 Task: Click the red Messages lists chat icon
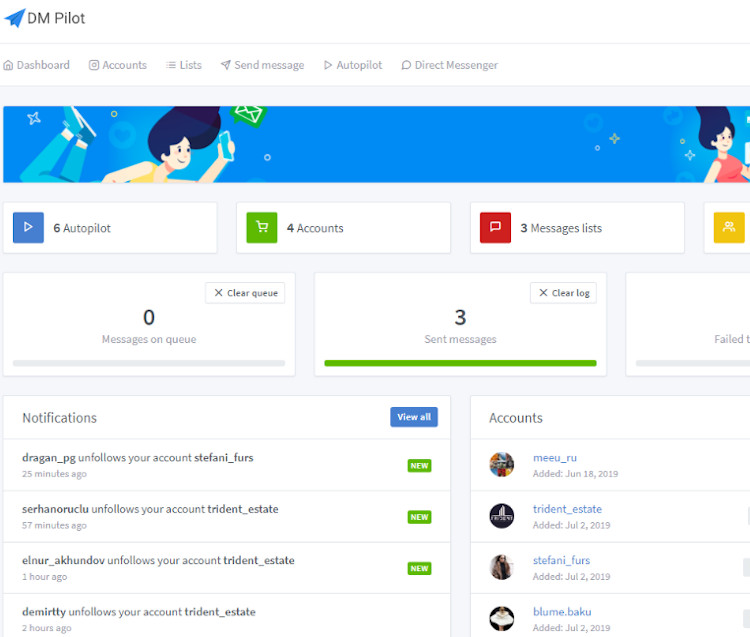tap(496, 228)
